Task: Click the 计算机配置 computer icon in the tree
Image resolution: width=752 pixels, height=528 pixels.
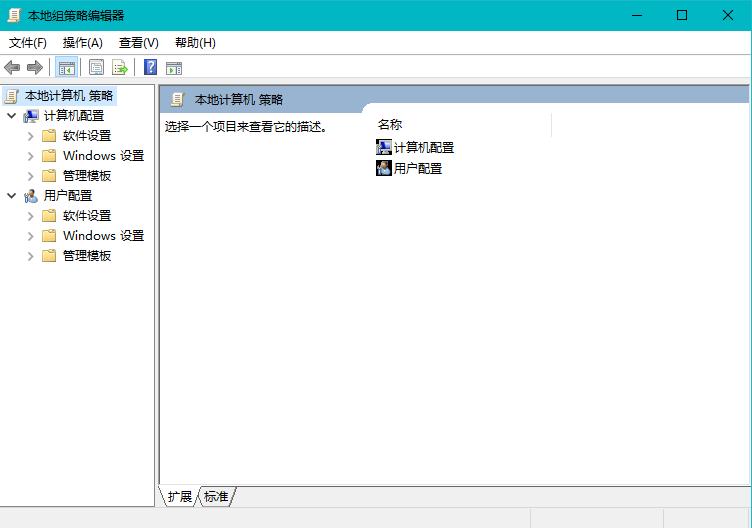Action: pos(31,116)
